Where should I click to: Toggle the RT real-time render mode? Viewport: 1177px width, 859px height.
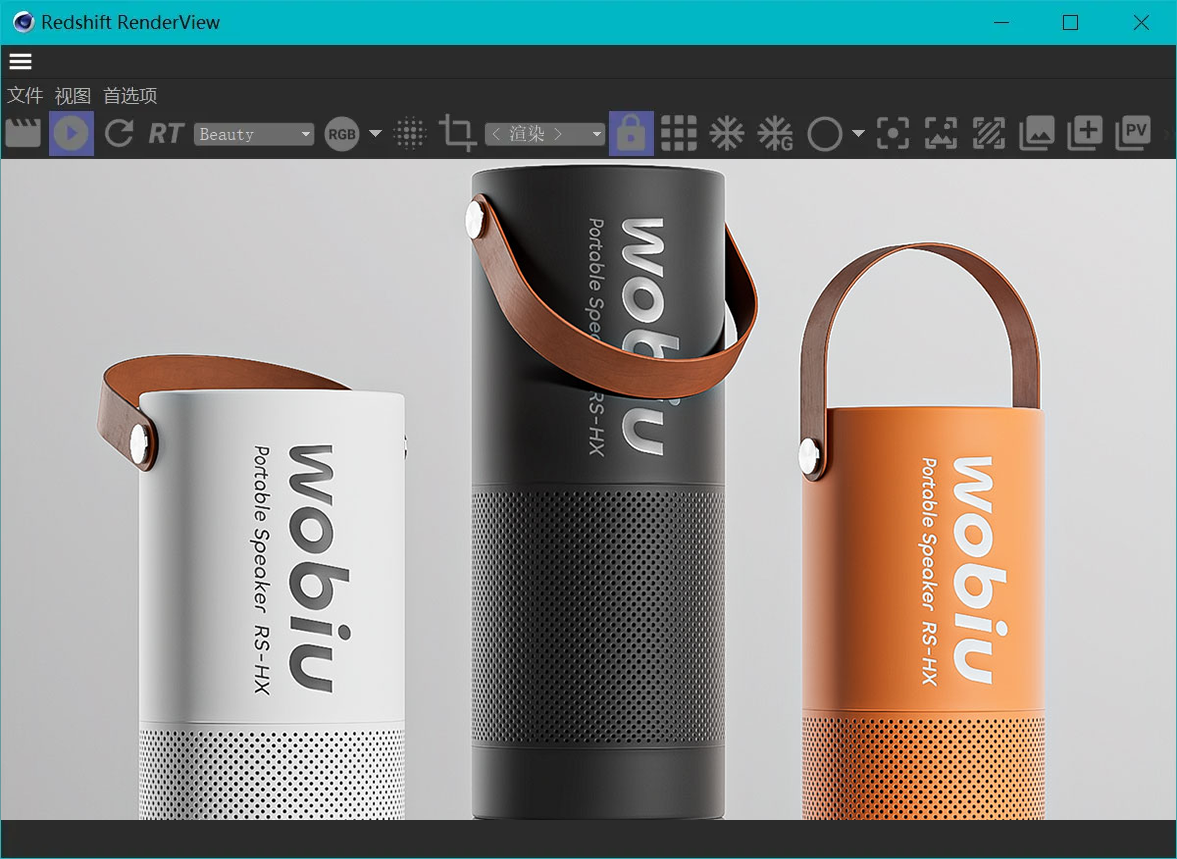[x=165, y=134]
